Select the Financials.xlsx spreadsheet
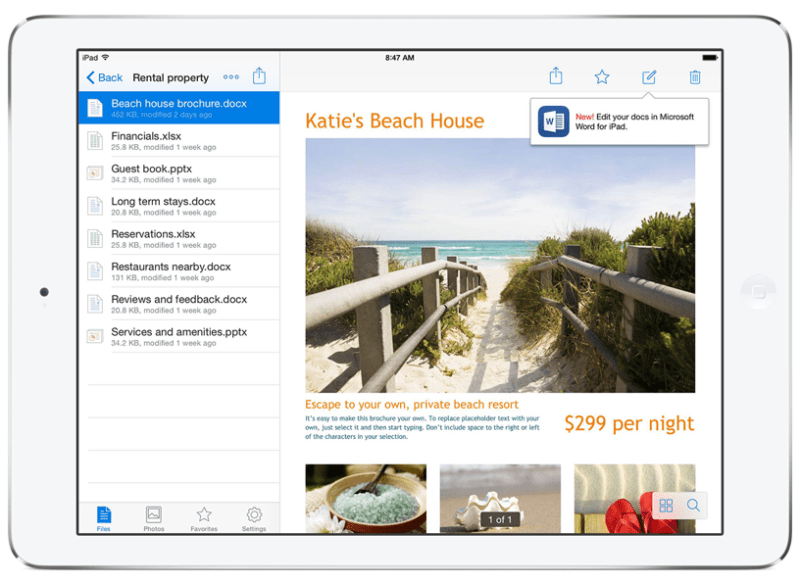This screenshot has width=800, height=583. click(180, 140)
